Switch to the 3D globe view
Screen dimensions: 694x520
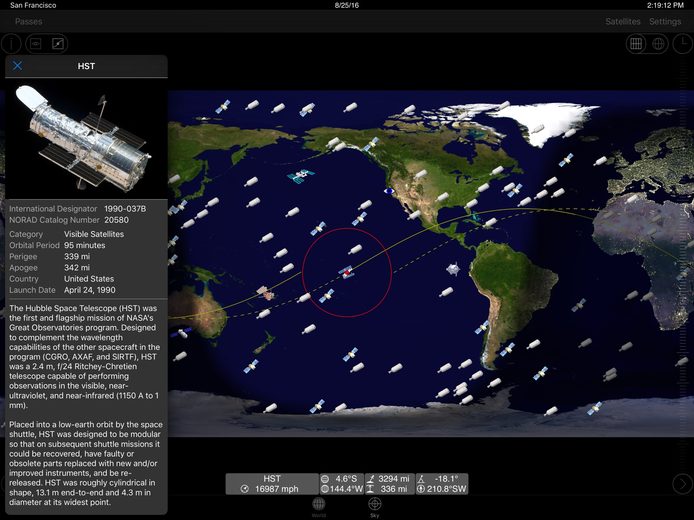pos(658,44)
